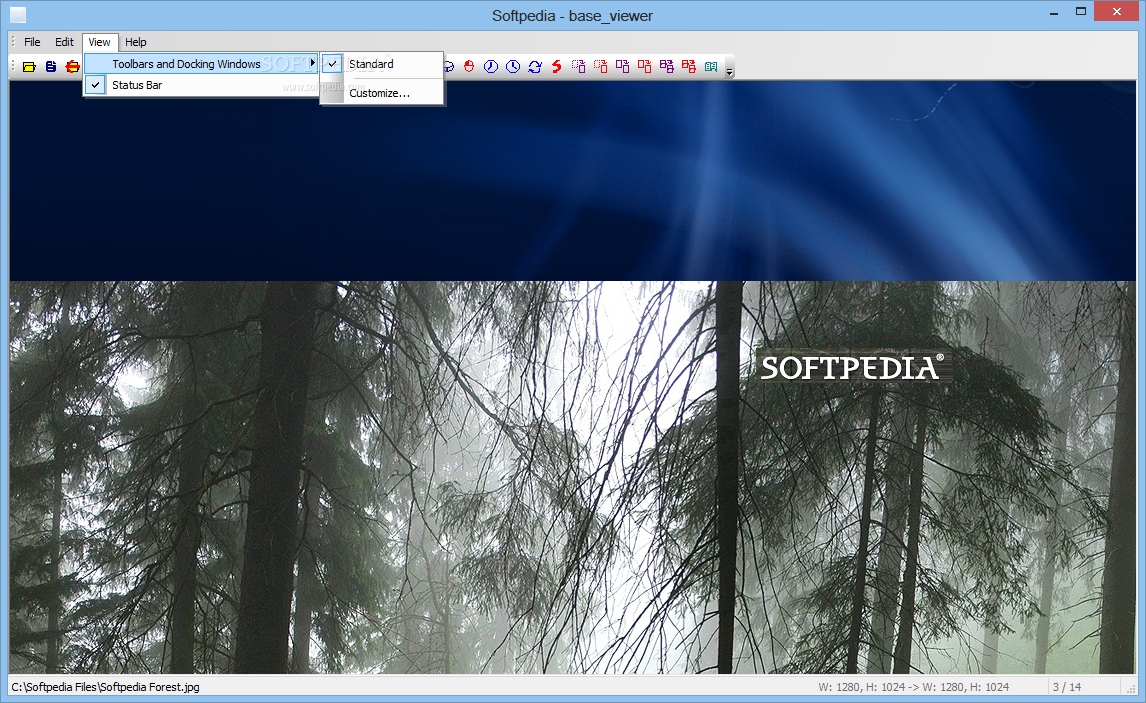Screen dimensions: 1146x703
Task: Click the red dashed-square copy icon
Action: 601,66
